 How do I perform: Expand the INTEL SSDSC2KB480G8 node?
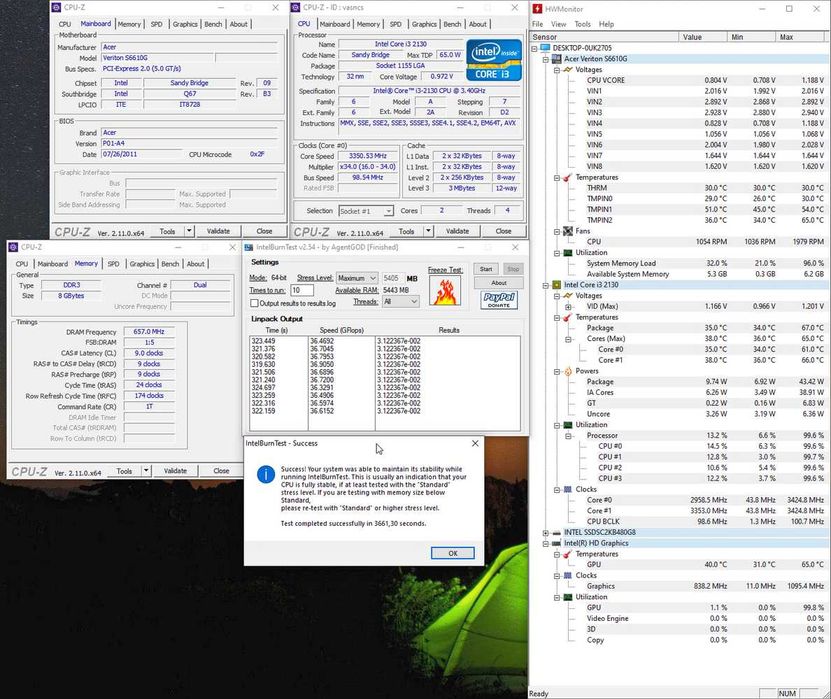[545, 533]
